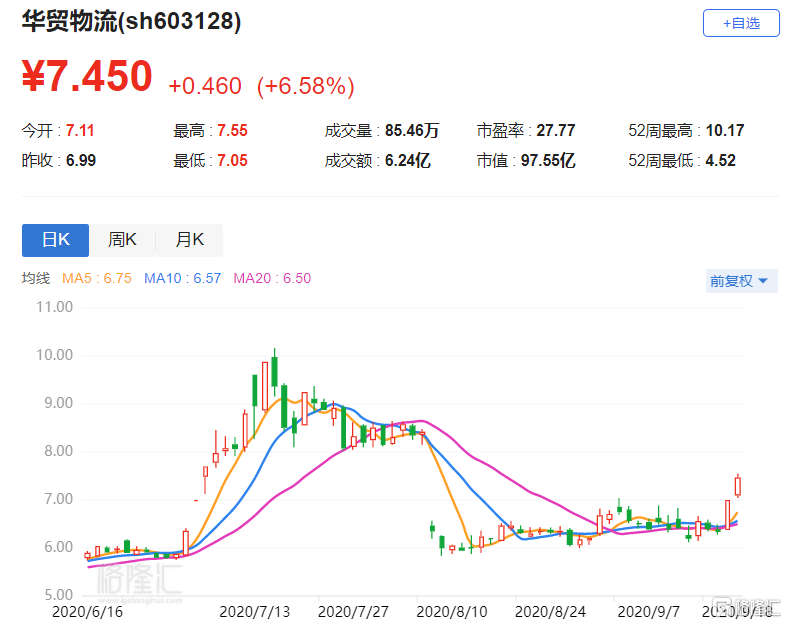Add stock with +自选 button
This screenshot has width=787, height=624.
click(x=741, y=23)
